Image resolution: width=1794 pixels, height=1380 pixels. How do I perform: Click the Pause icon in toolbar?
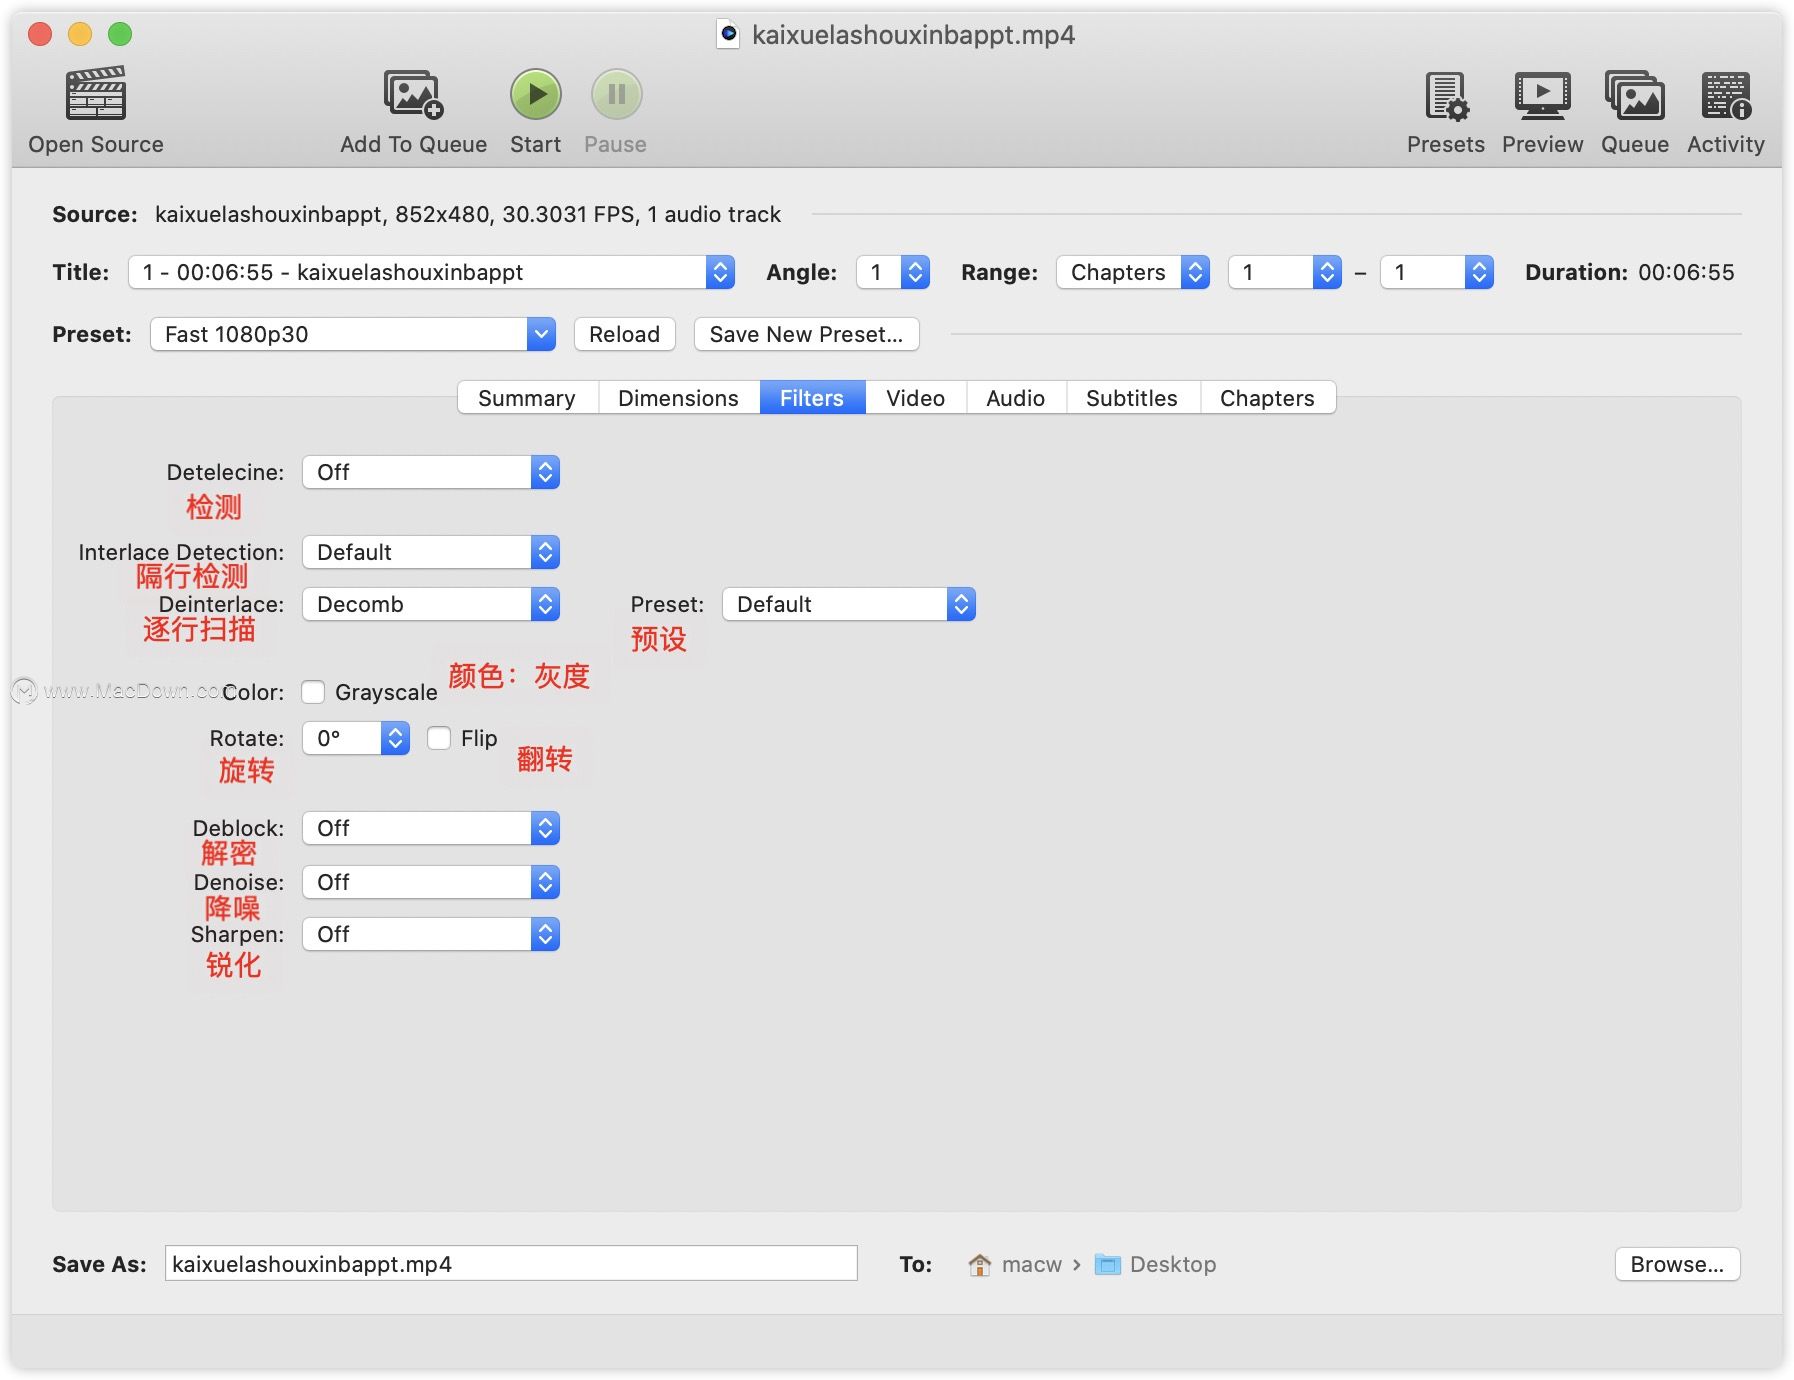pyautogui.click(x=616, y=94)
